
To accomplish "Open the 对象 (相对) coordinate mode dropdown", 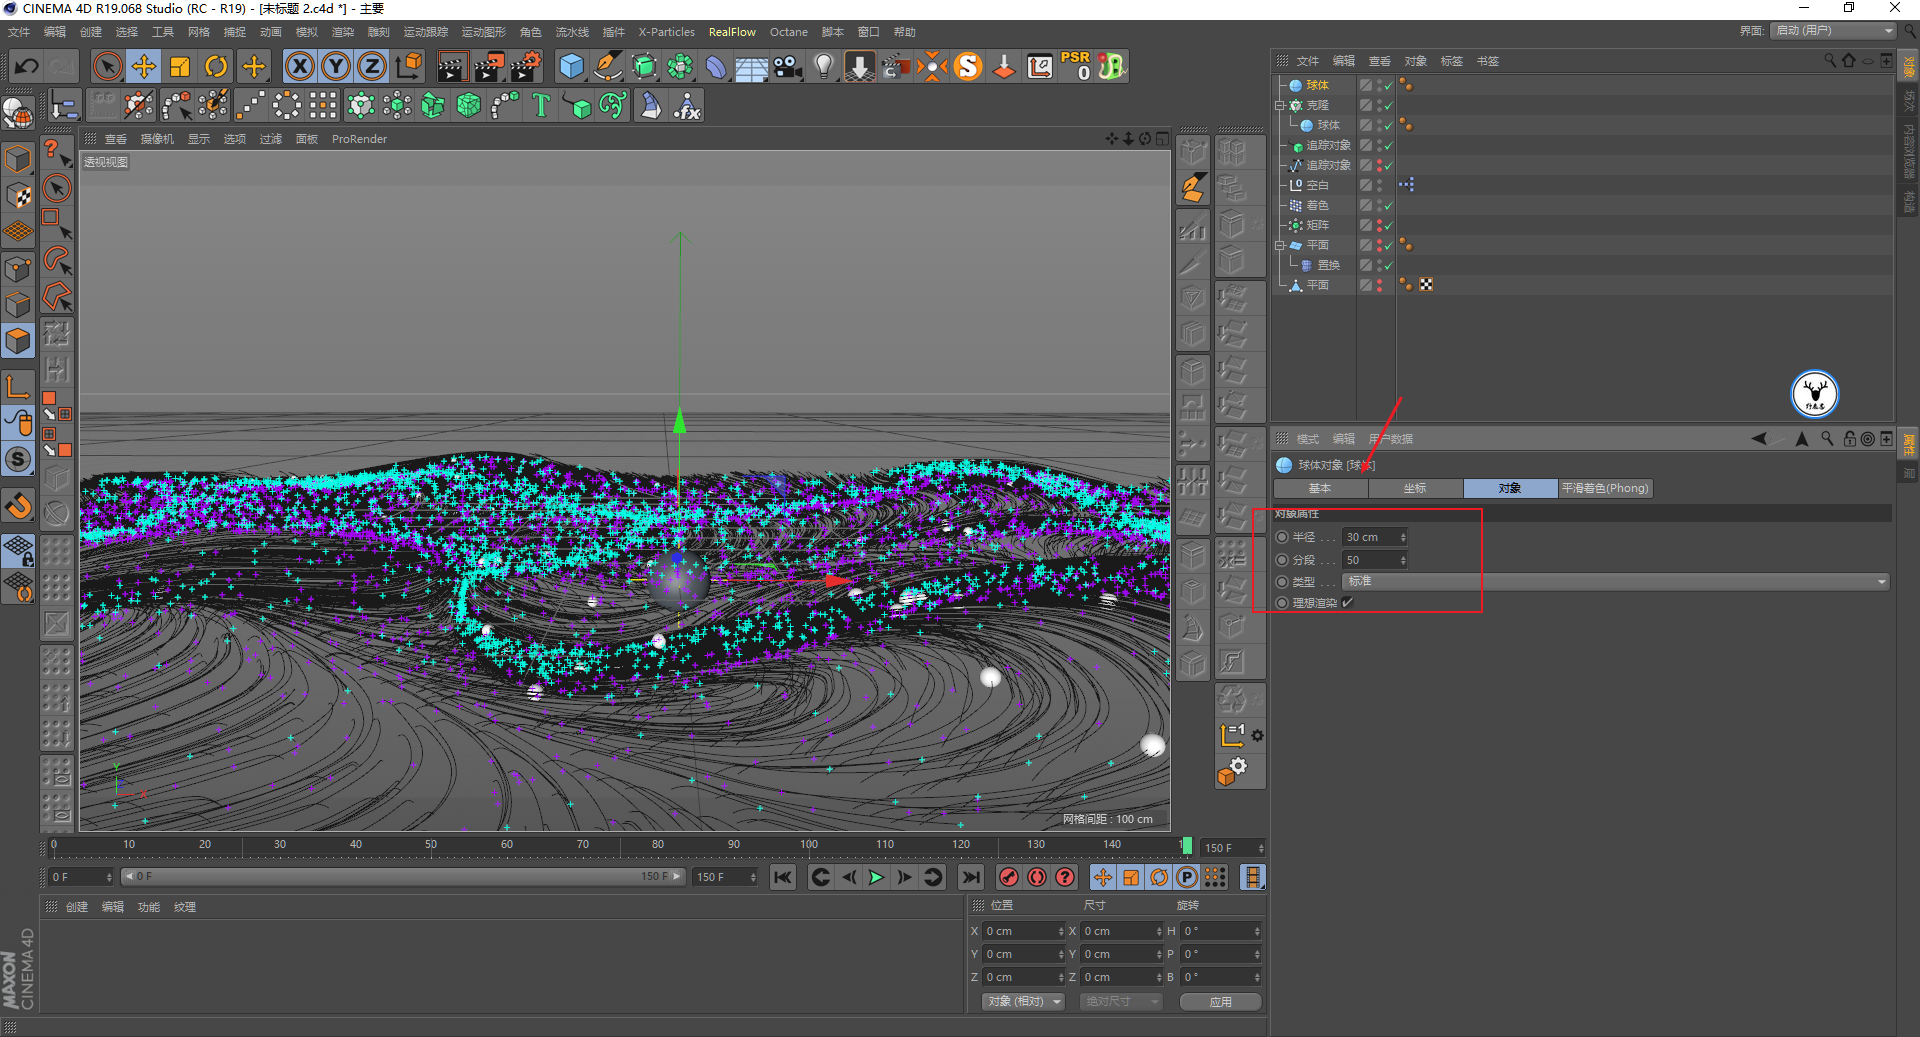I will tap(1023, 1001).
